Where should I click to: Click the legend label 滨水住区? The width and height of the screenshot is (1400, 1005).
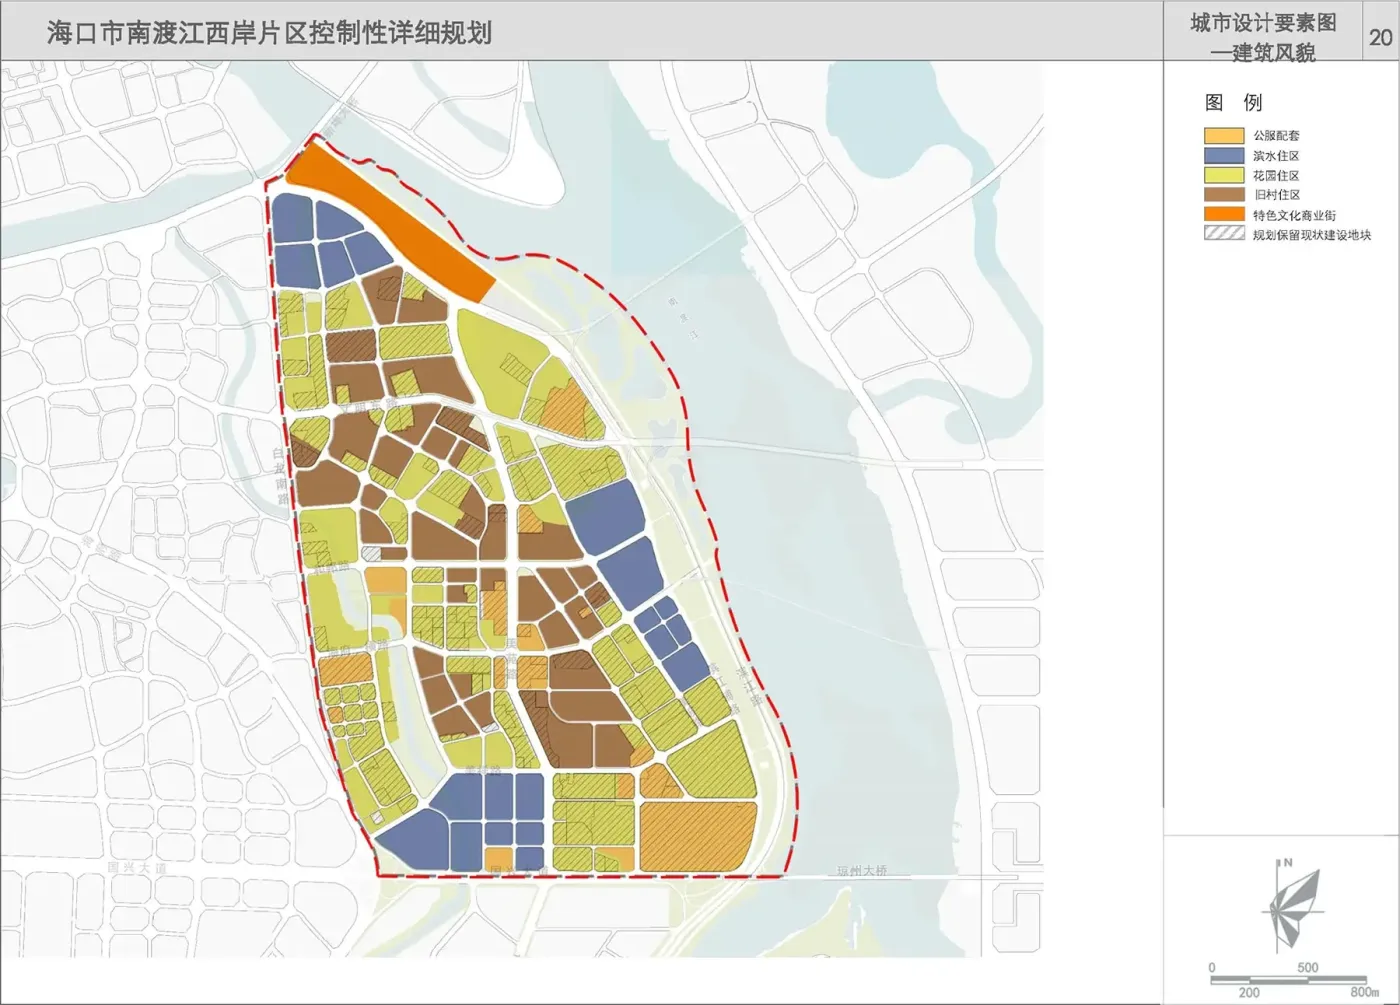pos(1276,156)
